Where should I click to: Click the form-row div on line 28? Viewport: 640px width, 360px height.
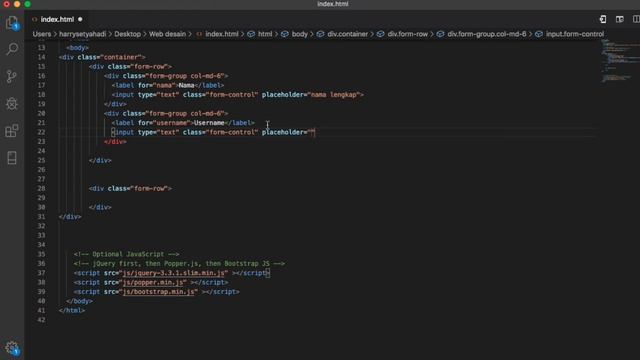(x=130, y=189)
